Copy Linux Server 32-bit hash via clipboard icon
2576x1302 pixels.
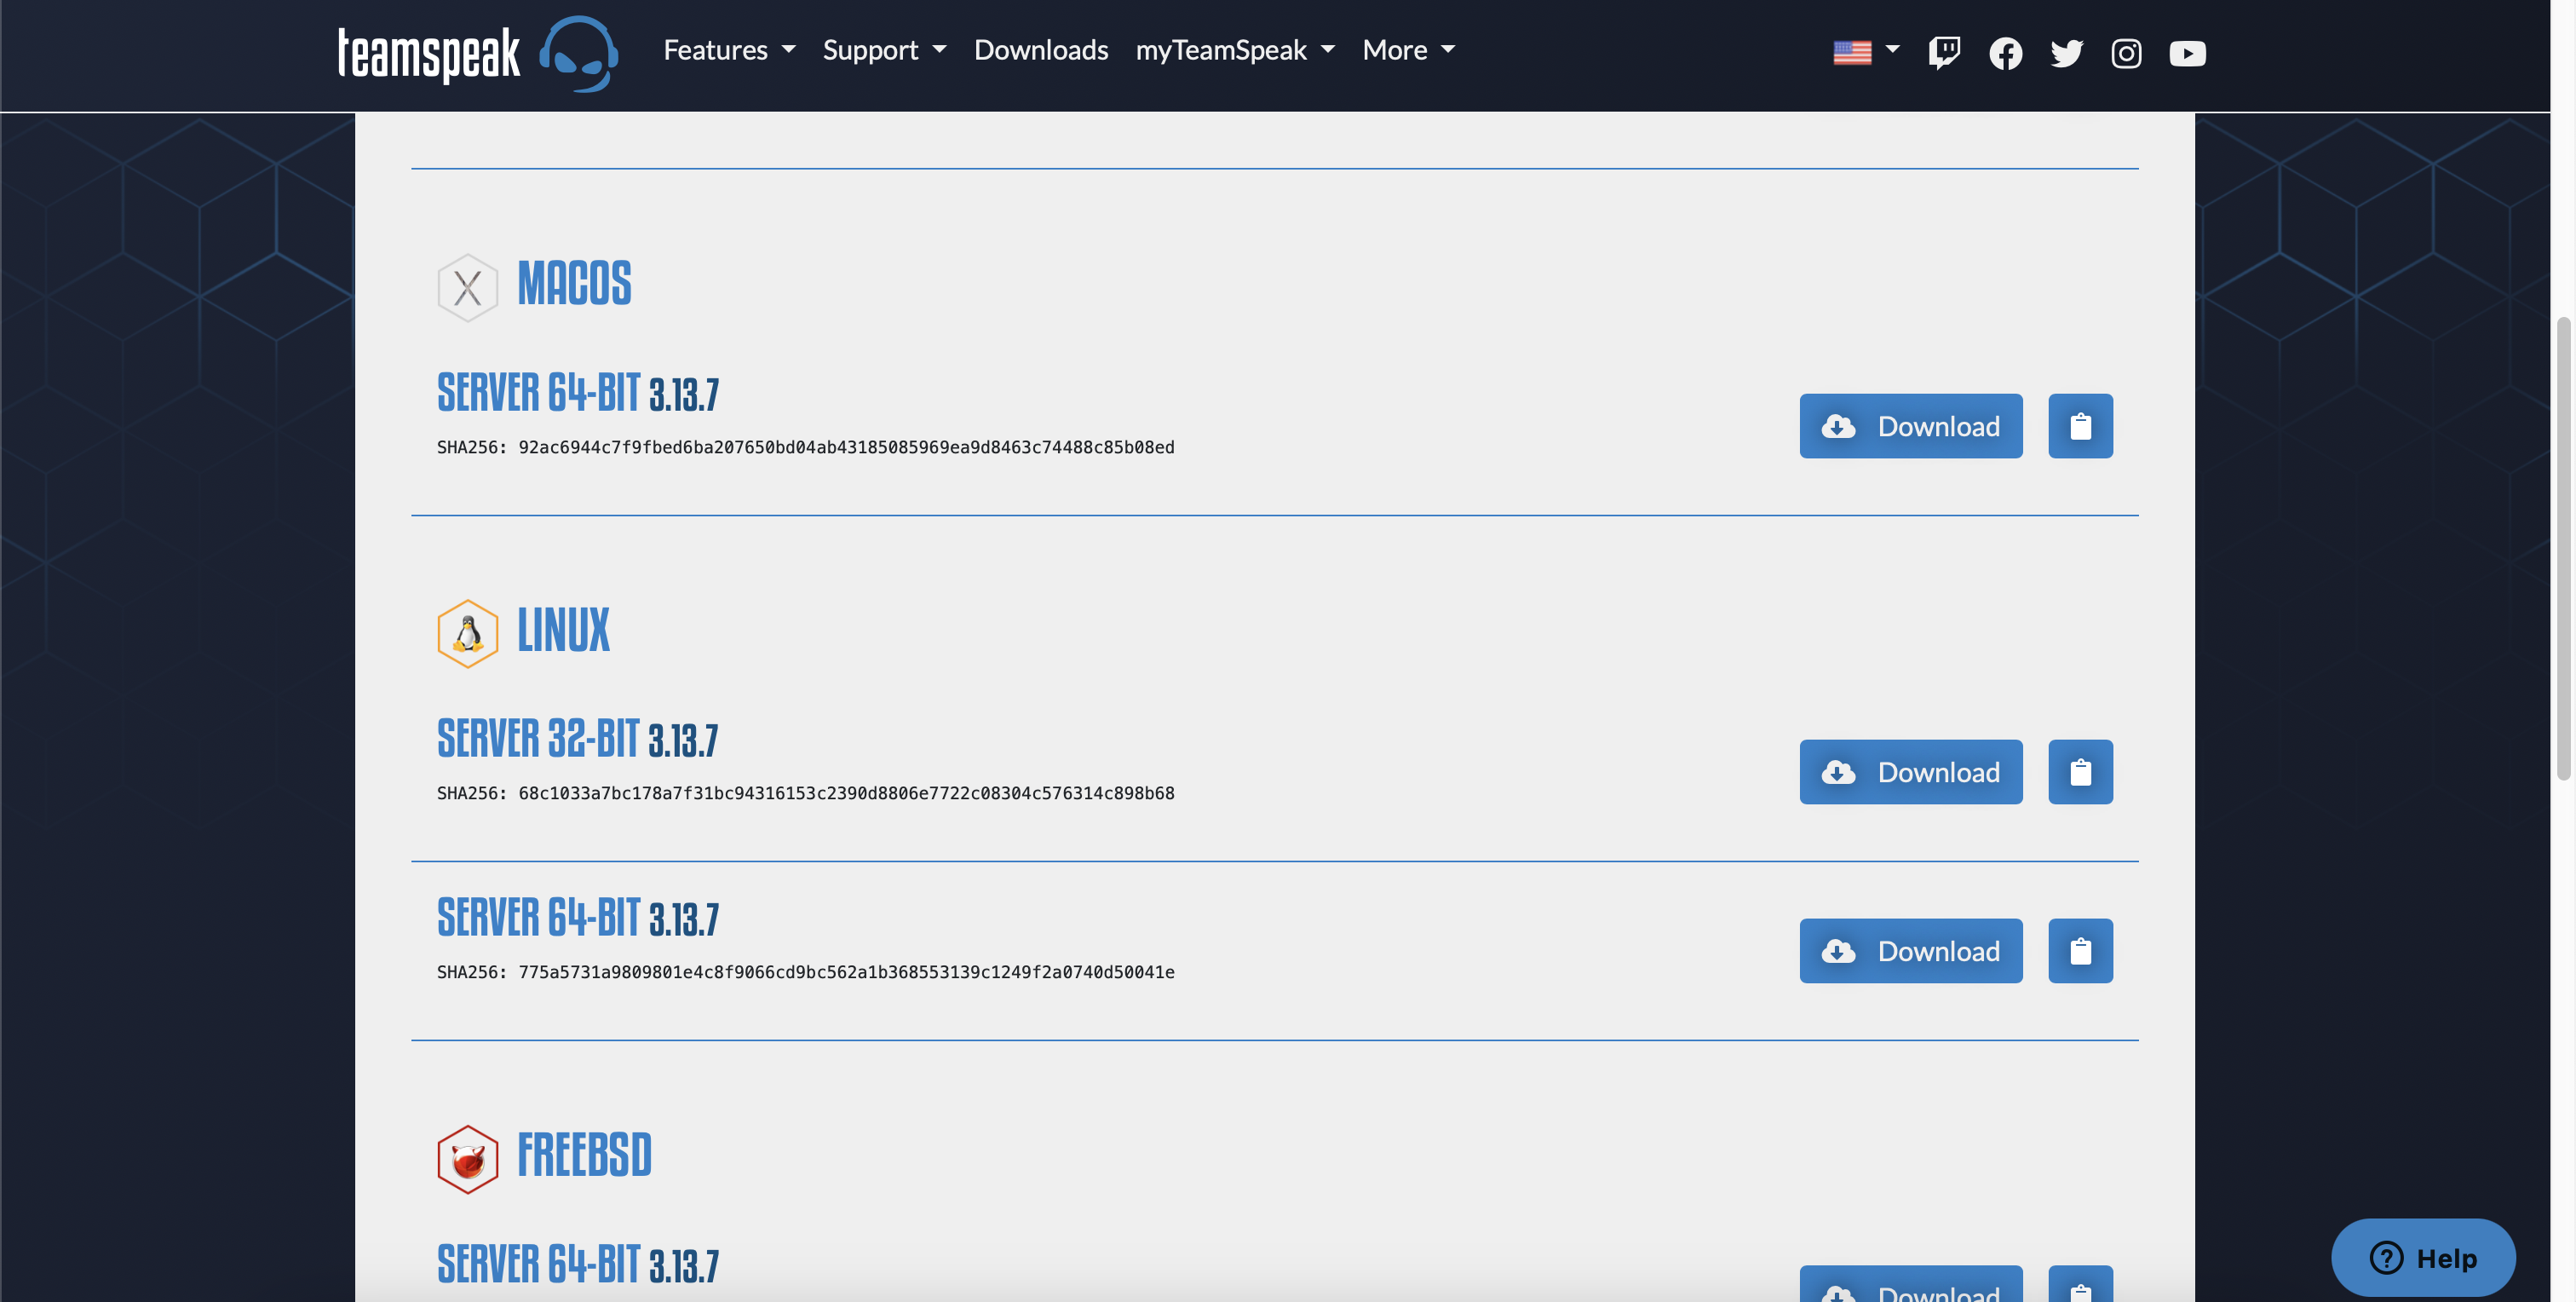pos(2080,772)
